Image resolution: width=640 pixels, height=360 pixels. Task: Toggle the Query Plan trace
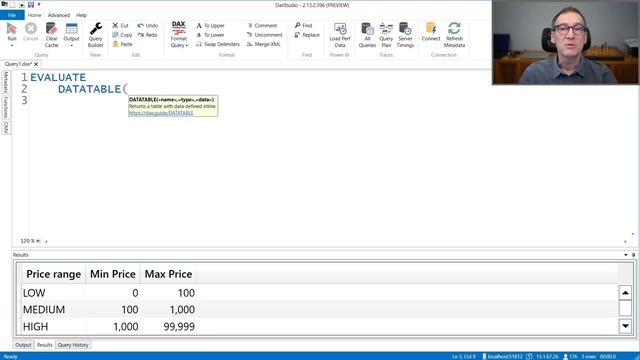[x=386, y=35]
